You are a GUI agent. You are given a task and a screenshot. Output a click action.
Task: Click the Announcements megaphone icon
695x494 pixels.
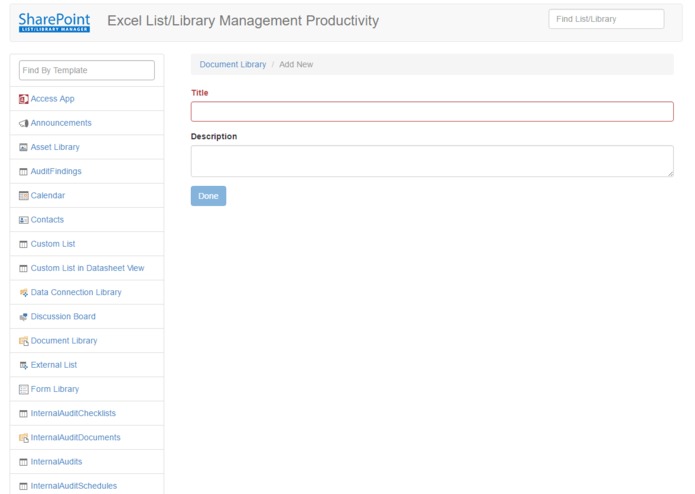point(23,123)
